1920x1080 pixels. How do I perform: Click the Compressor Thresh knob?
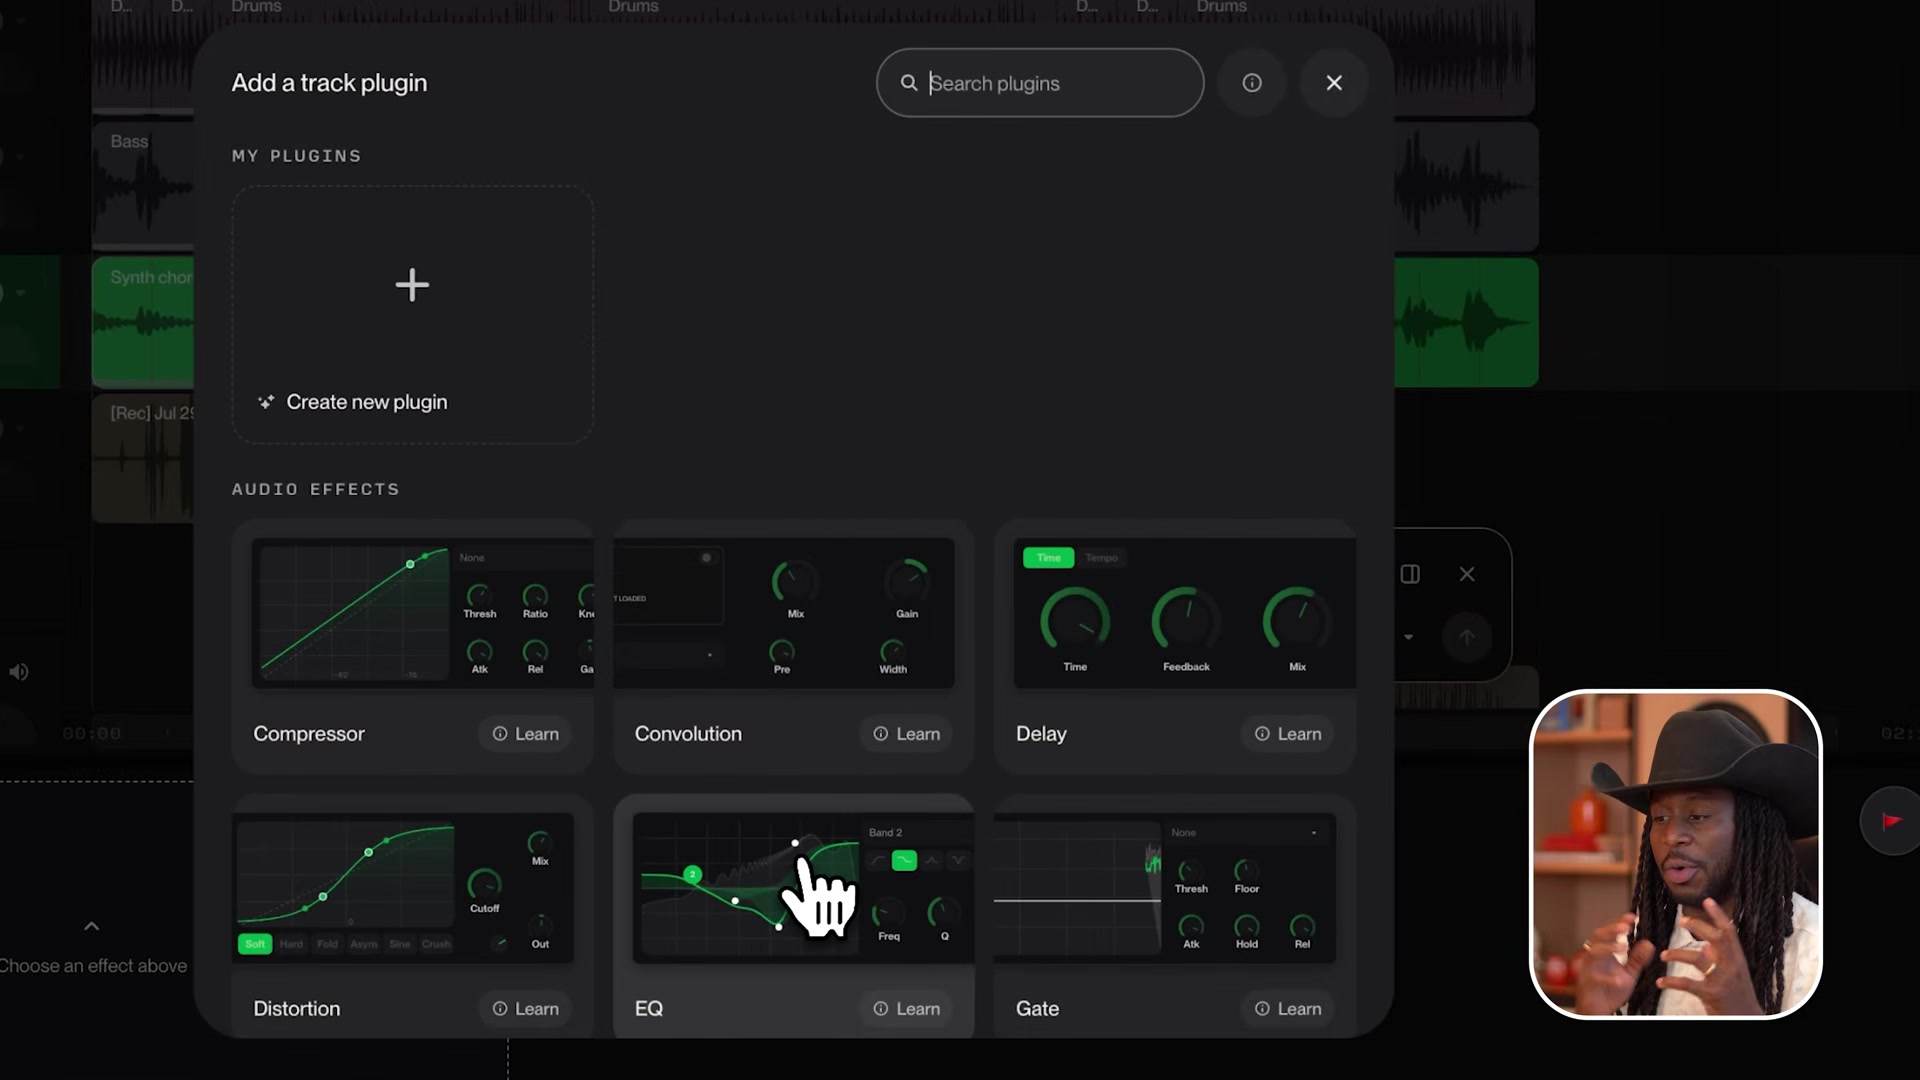[x=479, y=595]
